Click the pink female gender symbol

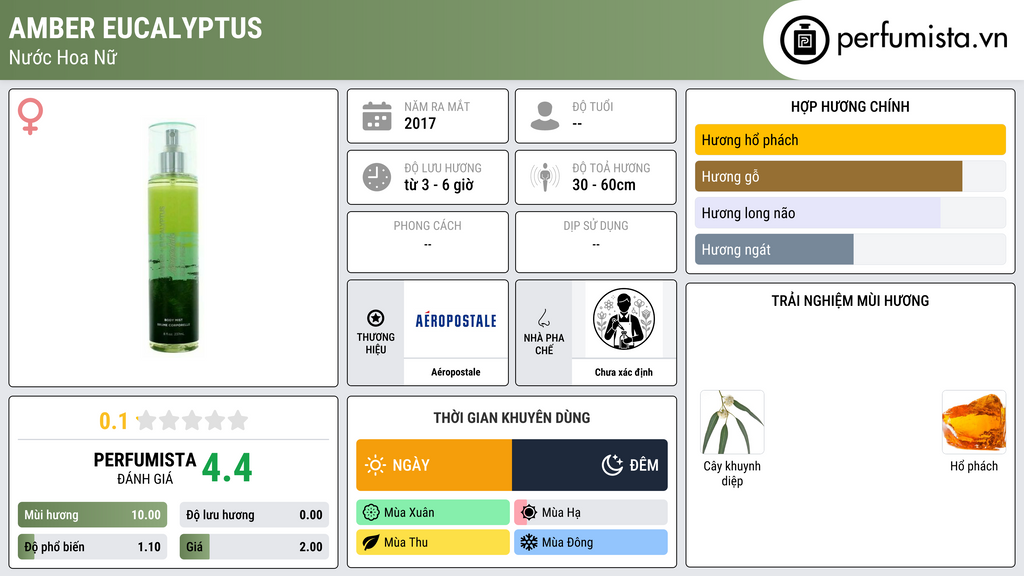click(30, 116)
